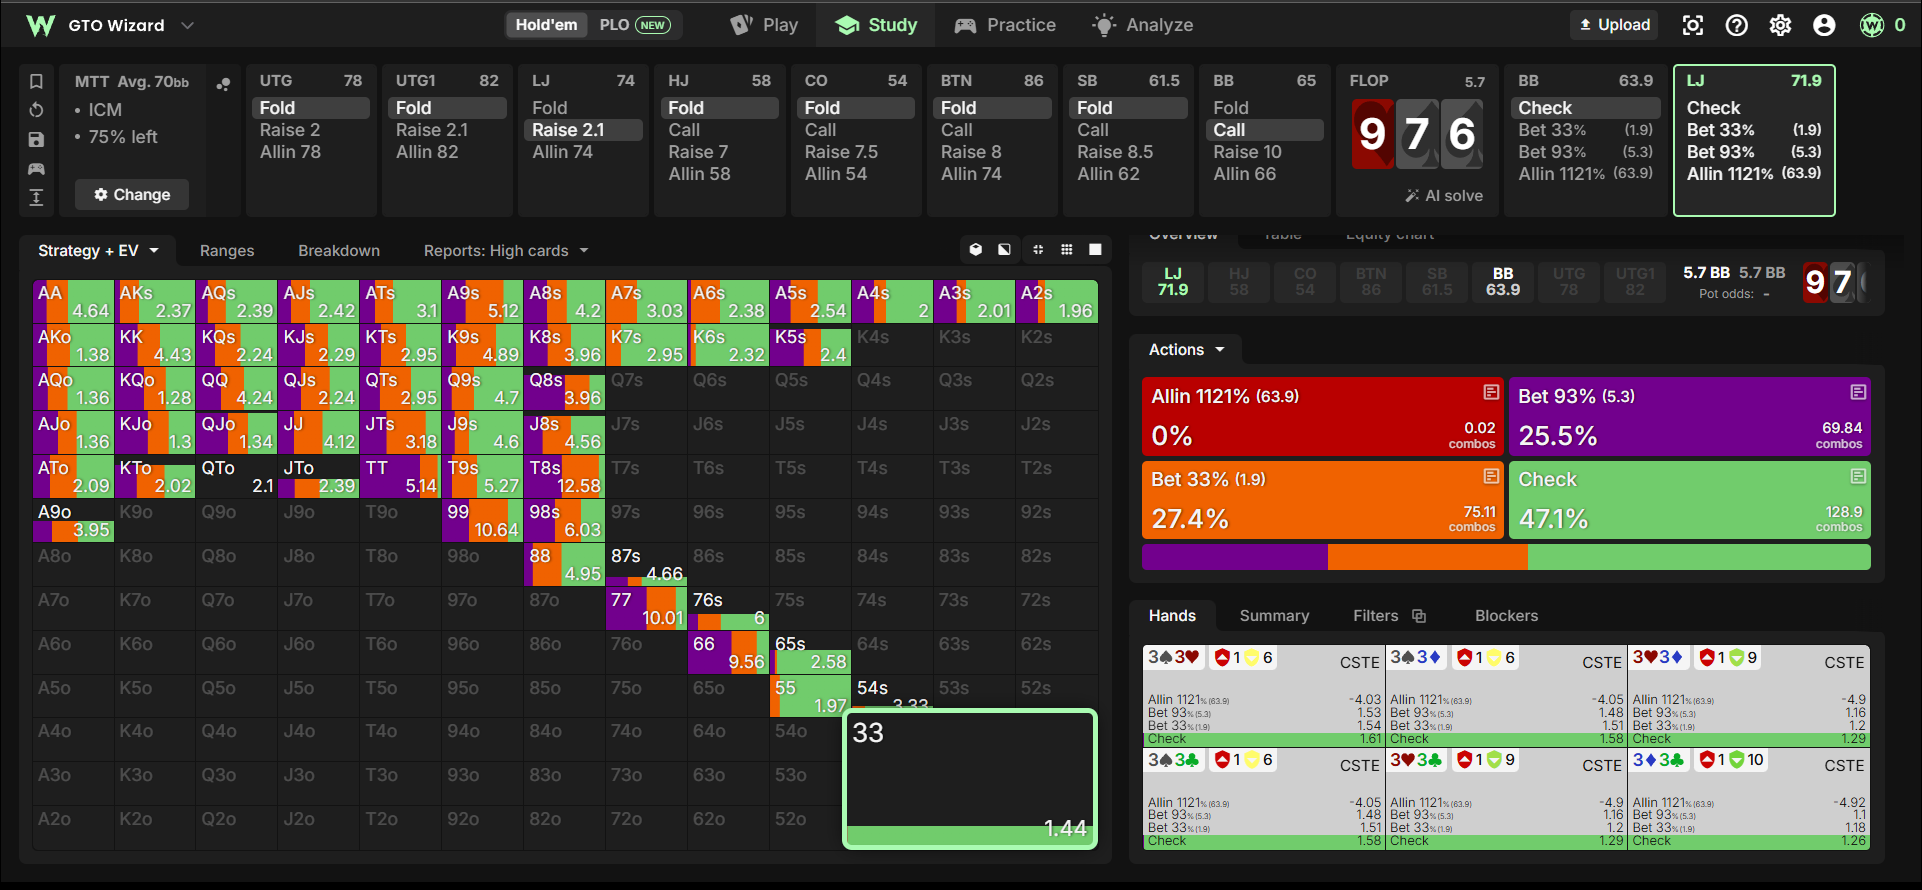Click the green W coin balance icon
Image resolution: width=1922 pixels, height=890 pixels.
1872,25
